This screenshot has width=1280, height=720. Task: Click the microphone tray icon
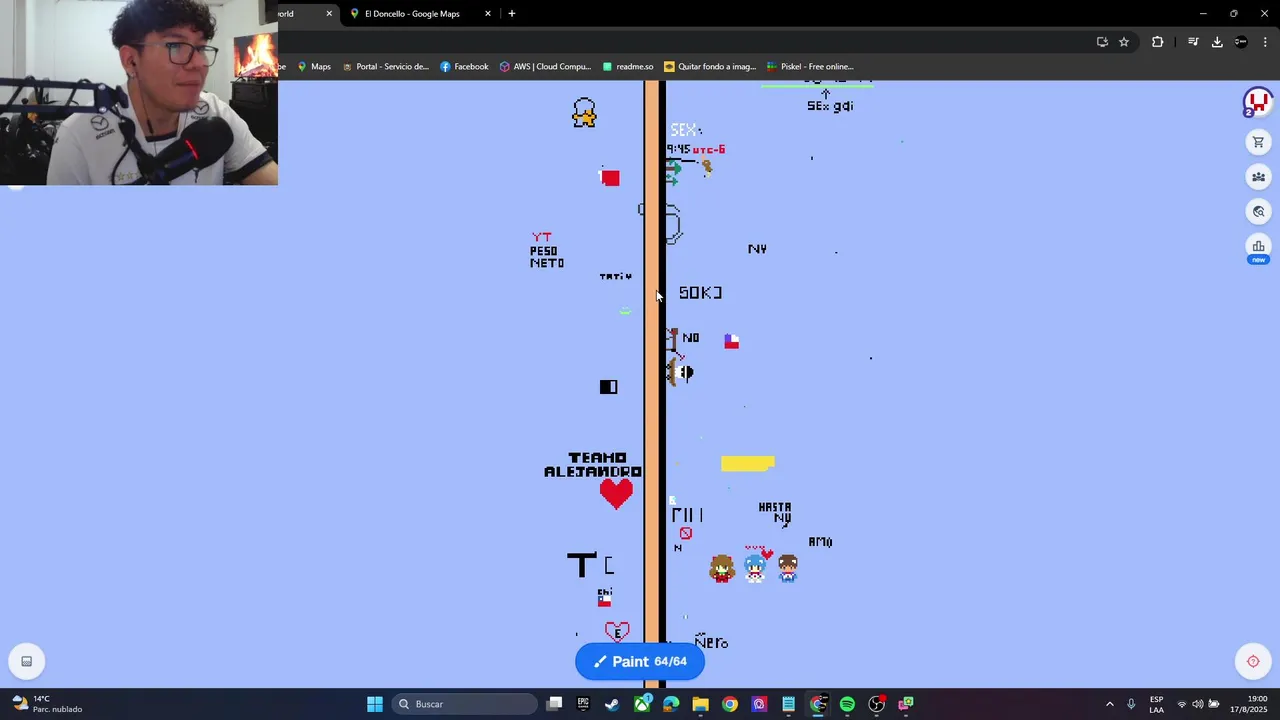pos(1131,704)
